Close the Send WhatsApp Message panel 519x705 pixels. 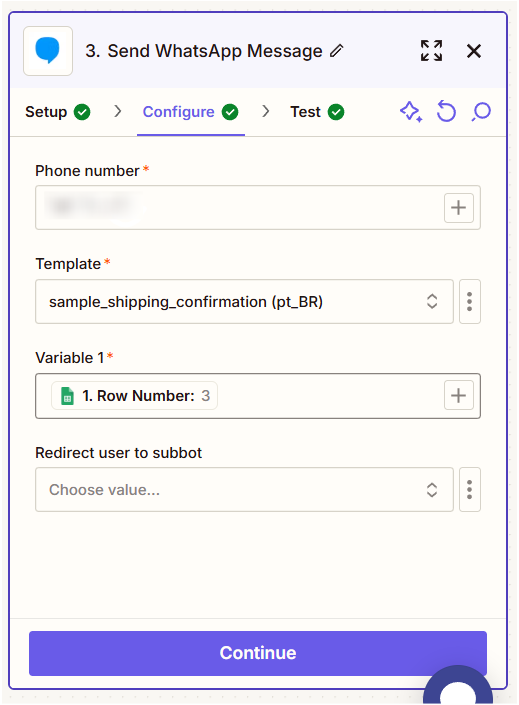coord(474,51)
